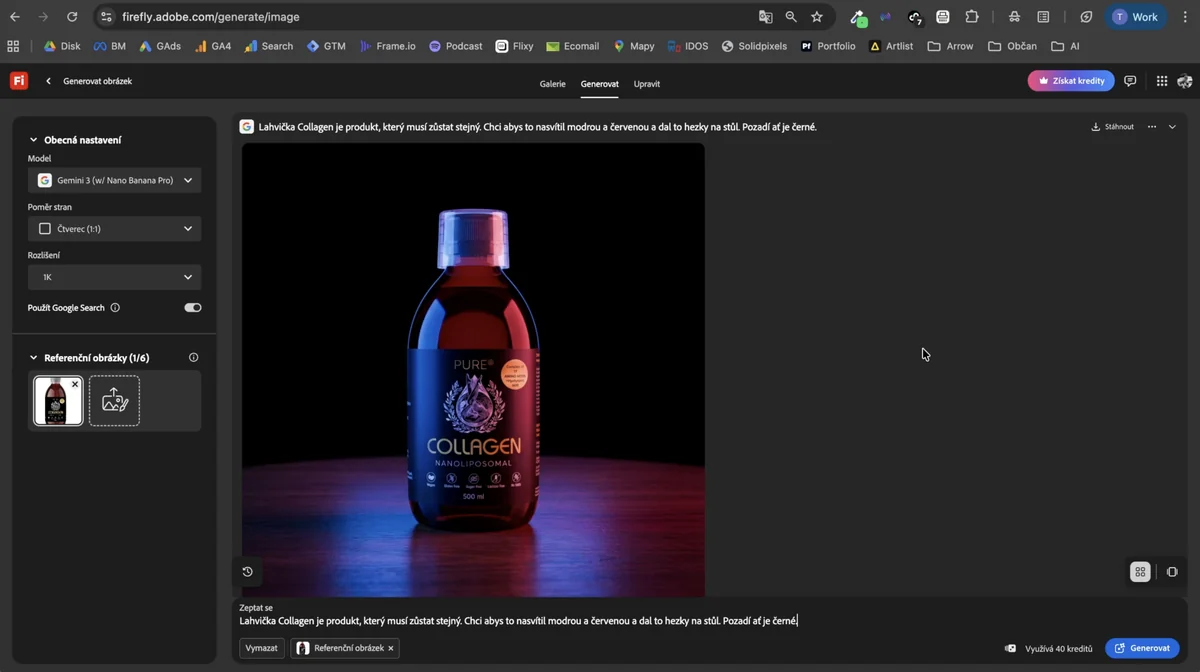Open the Frame.io bookmark

(x=387, y=46)
